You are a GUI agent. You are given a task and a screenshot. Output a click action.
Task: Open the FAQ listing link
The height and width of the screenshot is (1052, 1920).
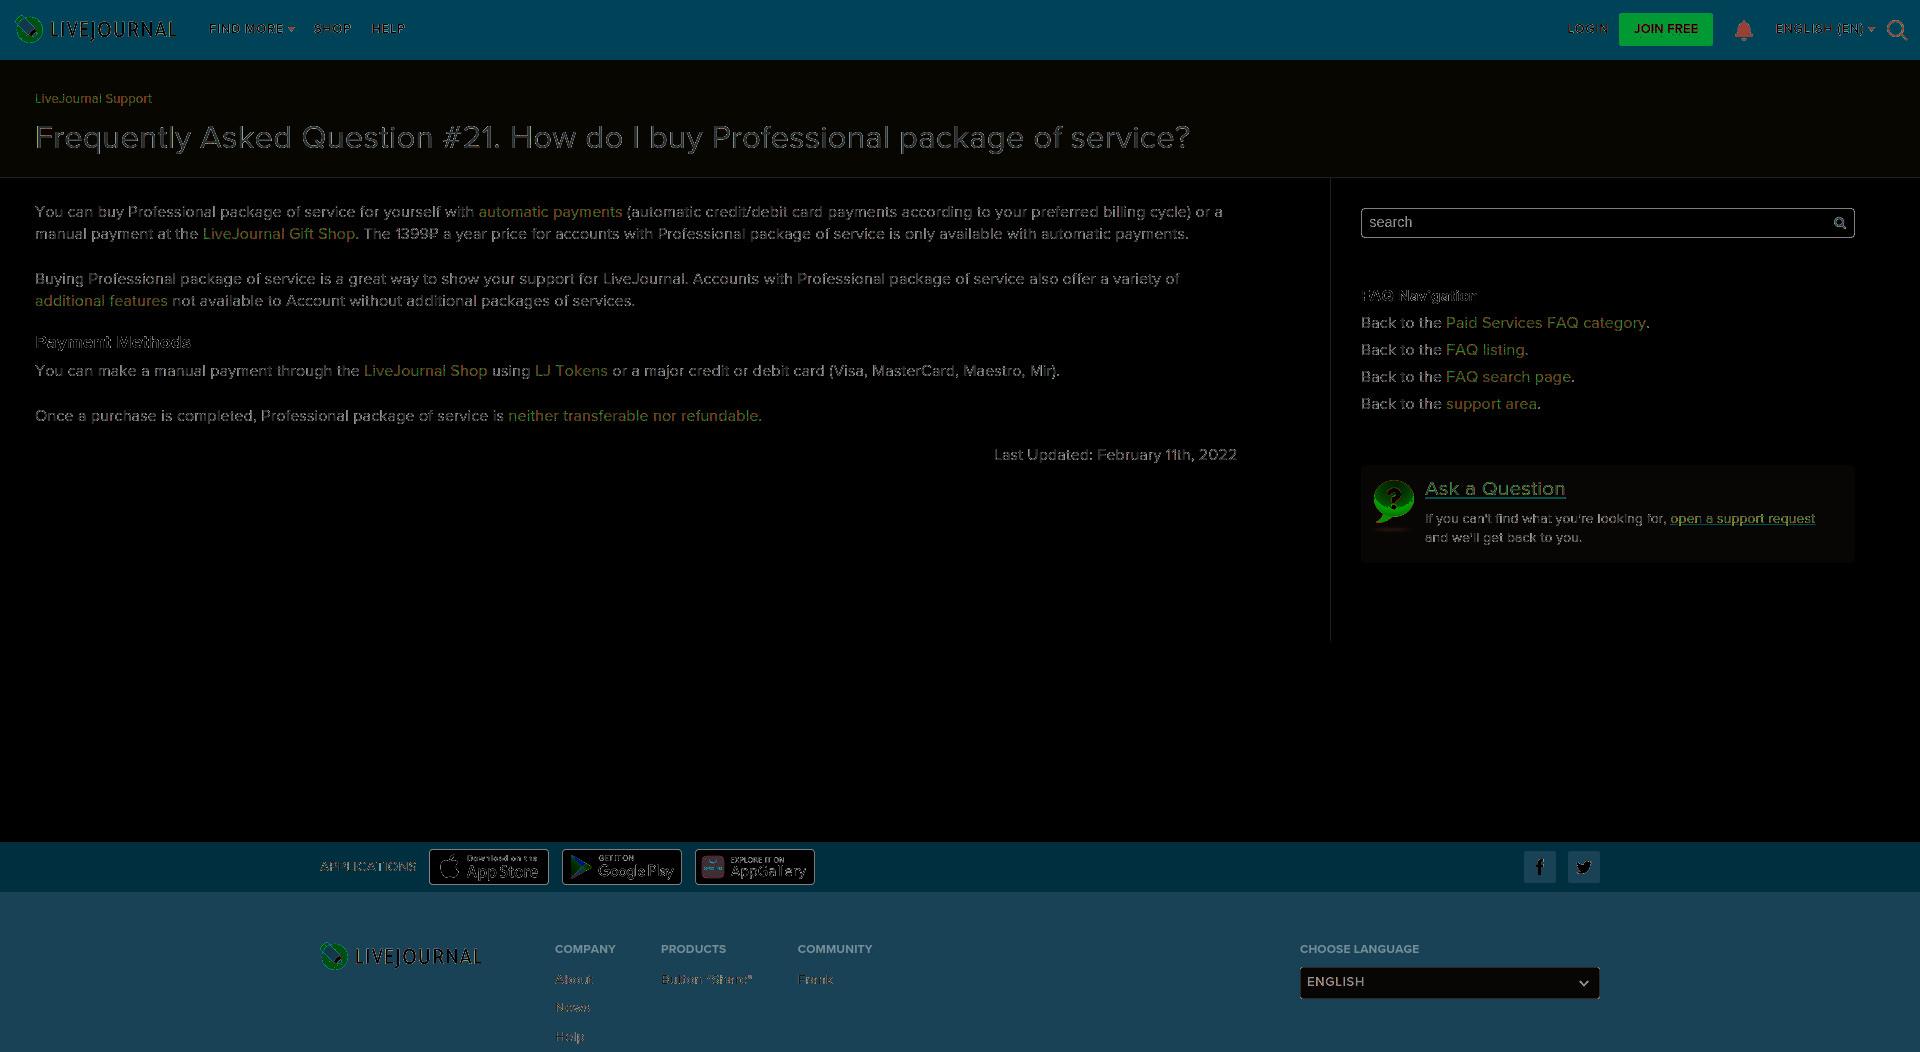[x=1485, y=350]
